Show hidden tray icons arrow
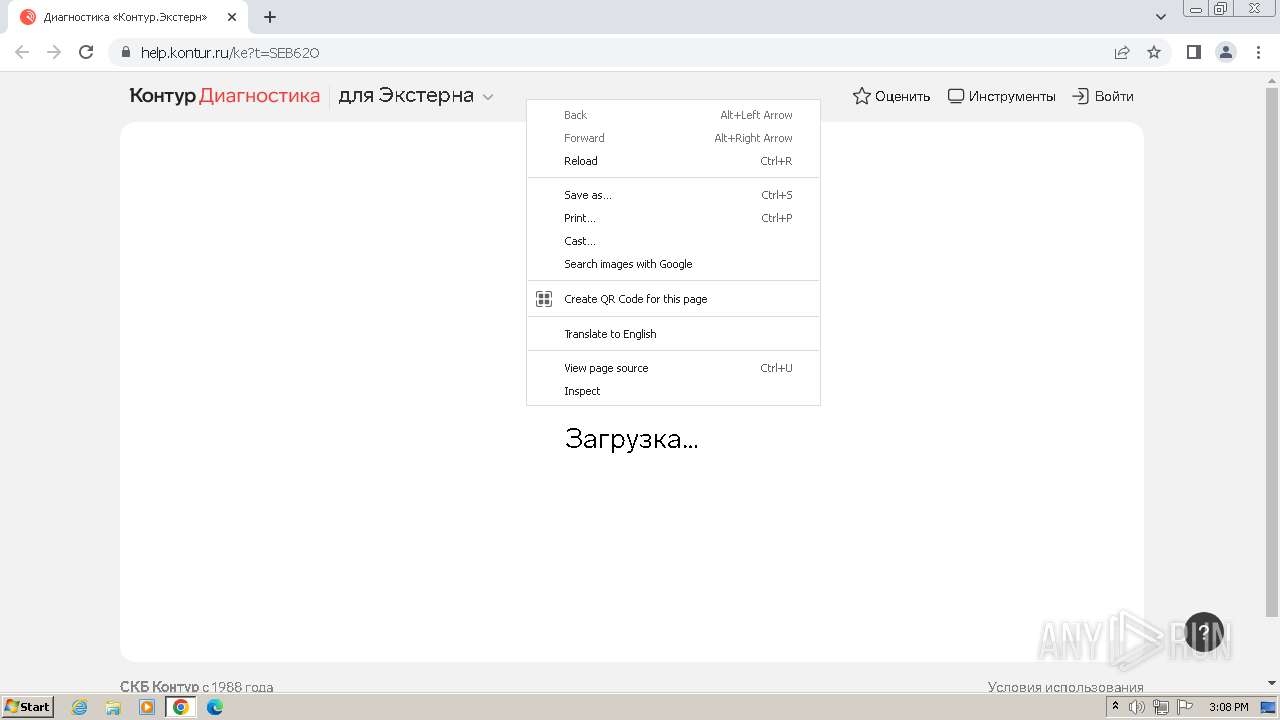Viewport: 1280px width, 720px height. click(x=1115, y=707)
